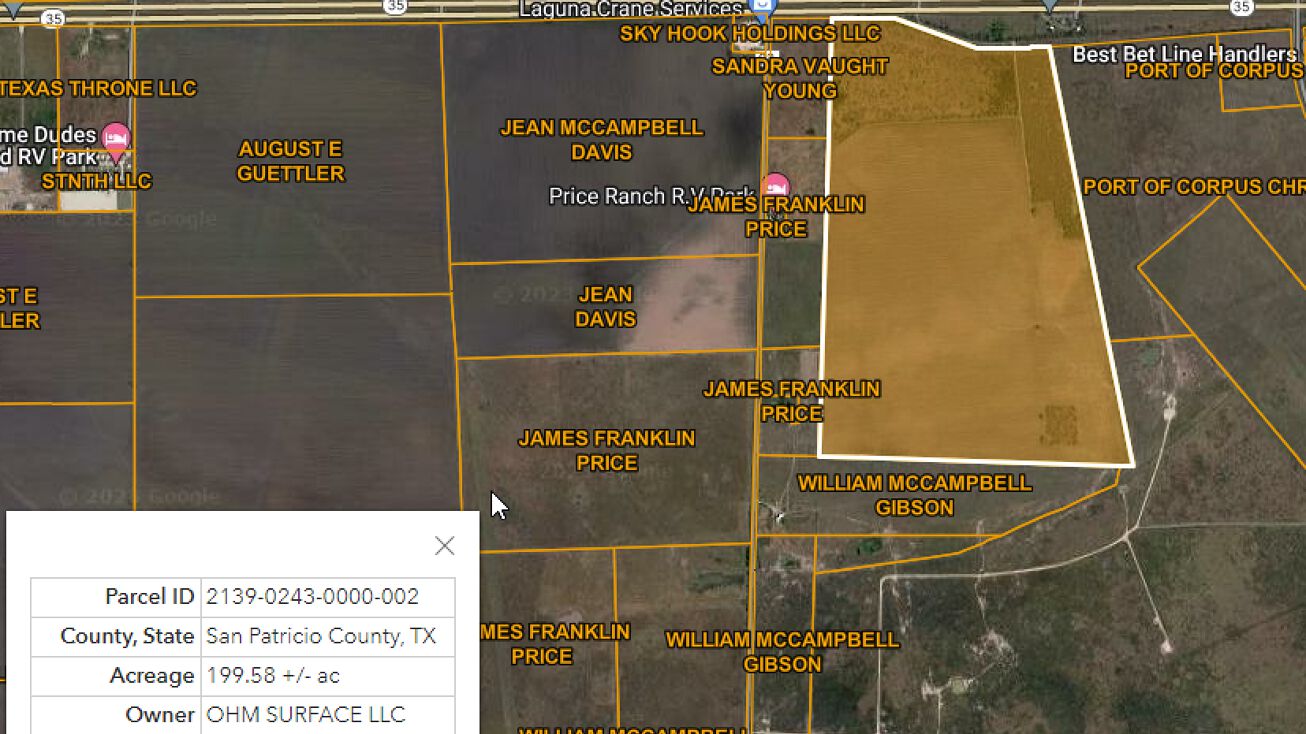This screenshot has height=734, width=1306.
Task: Select the SANDRA VAUGHT YOUNG parcel label
Action: pyautogui.click(x=799, y=79)
